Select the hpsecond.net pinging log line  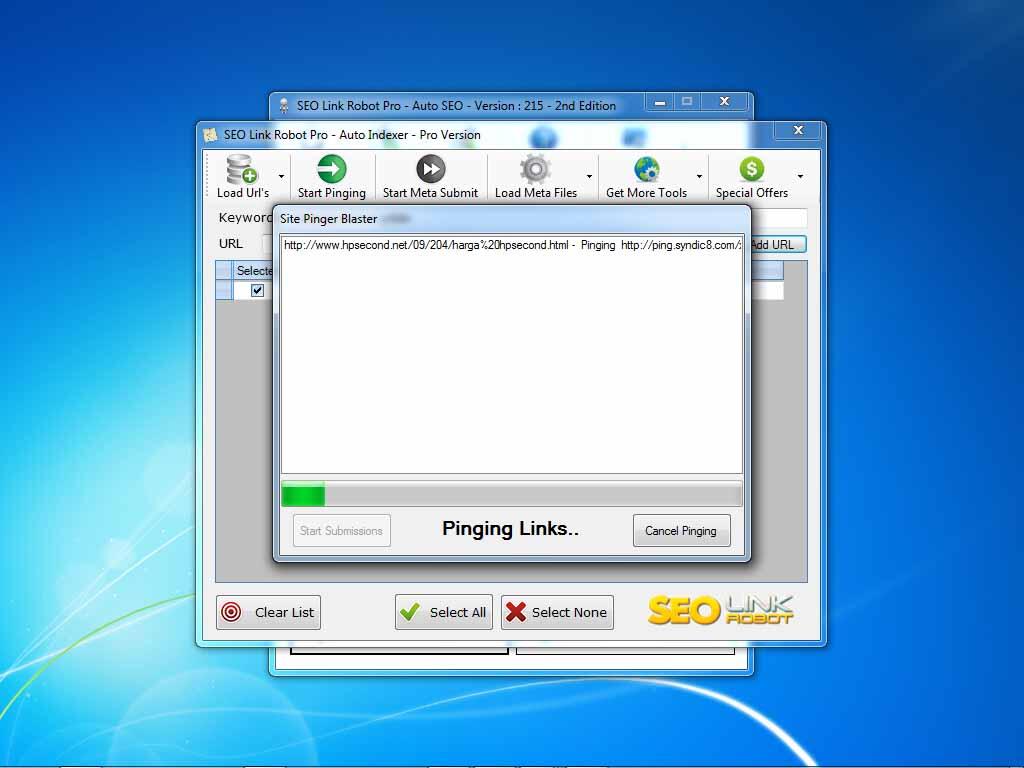pos(512,246)
